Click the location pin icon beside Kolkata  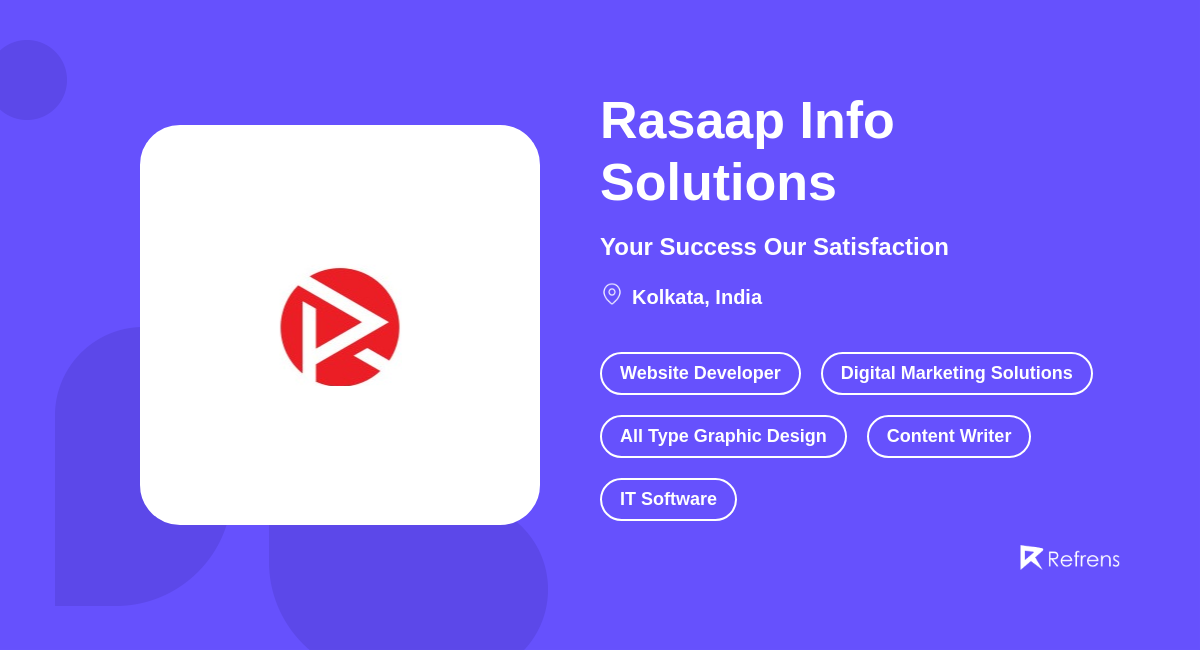pyautogui.click(x=611, y=294)
